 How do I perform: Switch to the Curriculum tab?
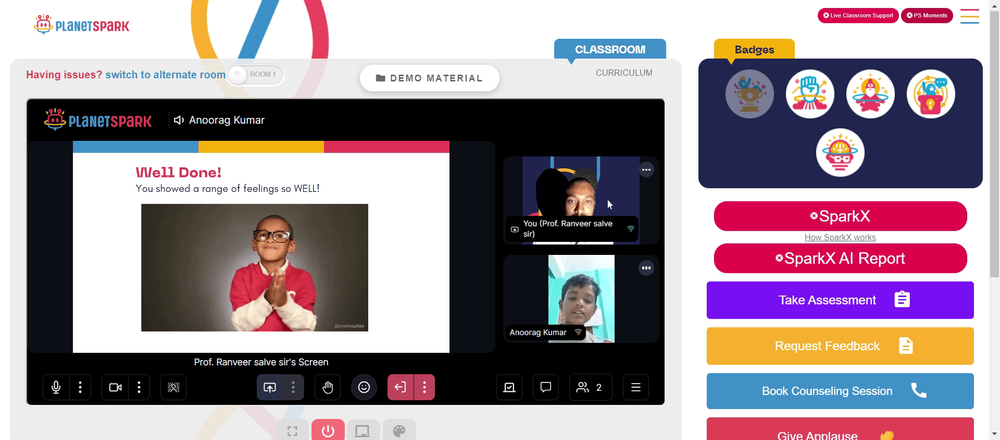pyautogui.click(x=624, y=73)
